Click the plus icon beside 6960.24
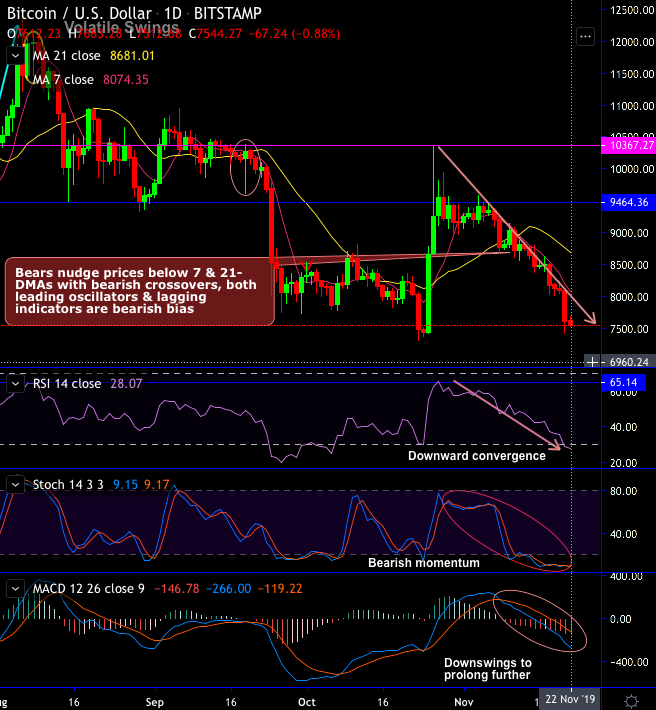The width and height of the screenshot is (656, 710). (x=592, y=362)
